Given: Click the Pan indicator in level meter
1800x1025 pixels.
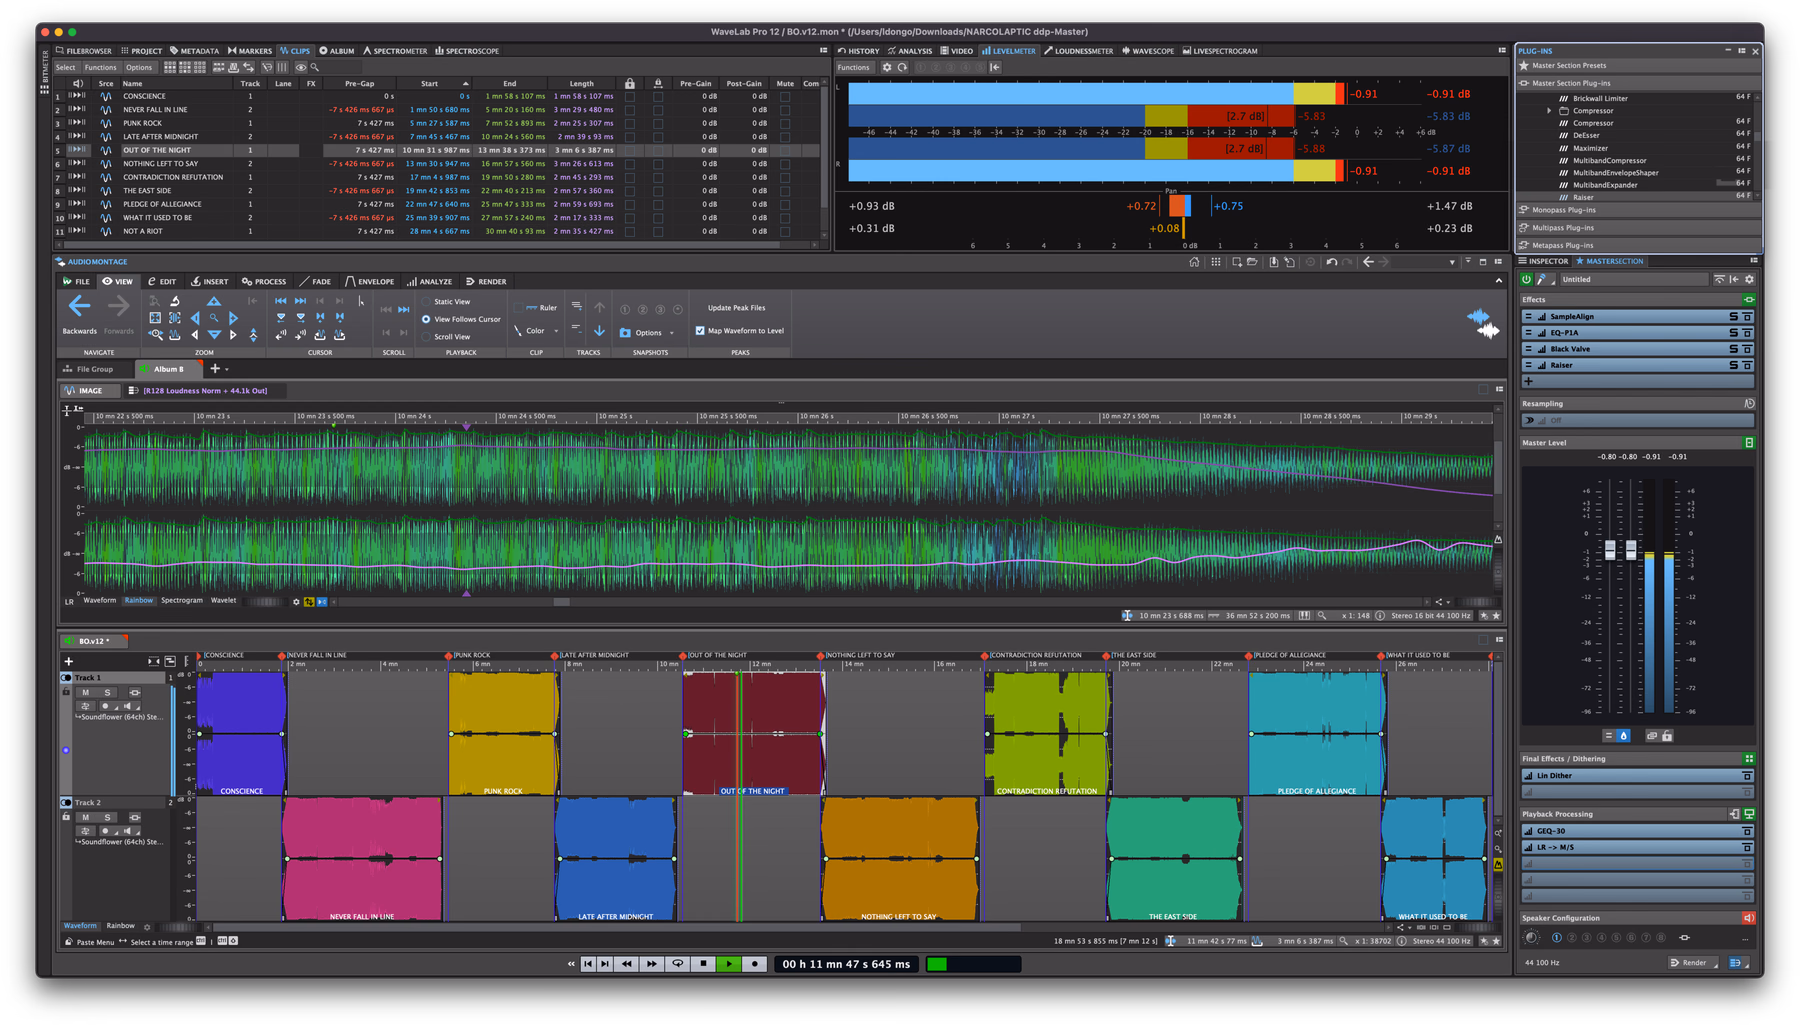Looking at the screenshot, I should click(1178, 205).
